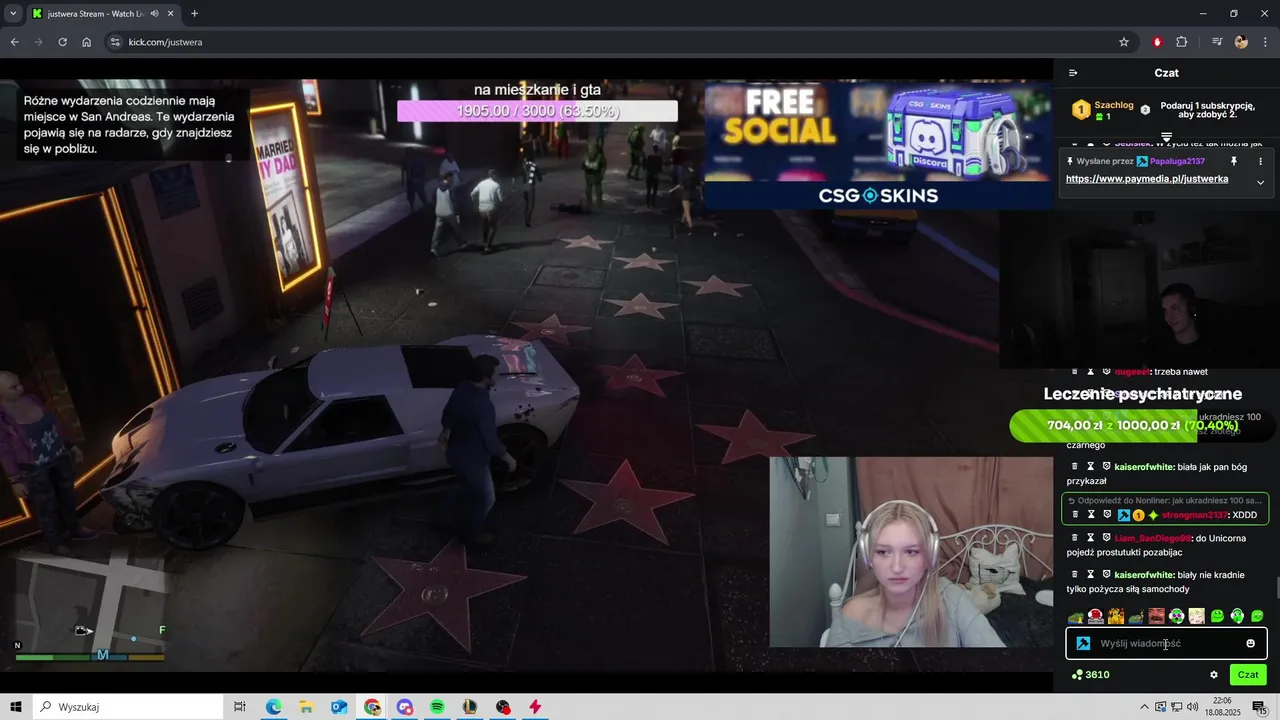This screenshot has width=1280, height=720.
Task: View Szachlog top gifter entry
Action: (1103, 110)
